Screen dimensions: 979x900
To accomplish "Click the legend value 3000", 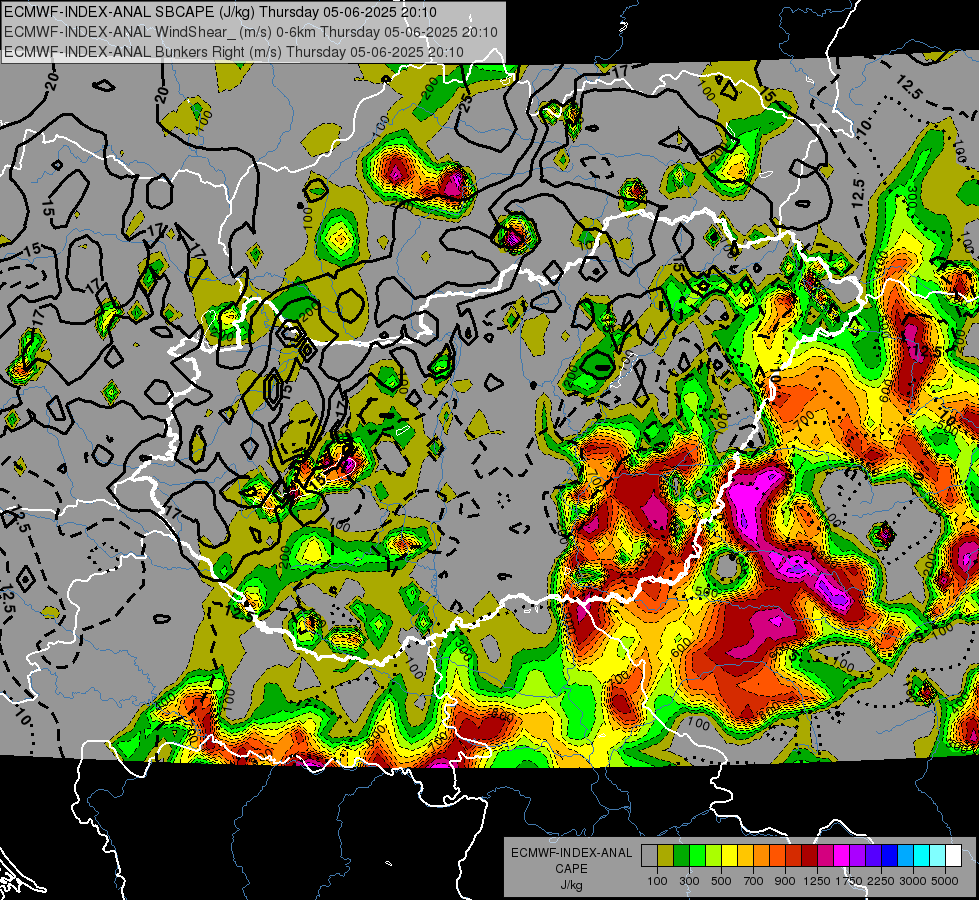I will 913,881.
